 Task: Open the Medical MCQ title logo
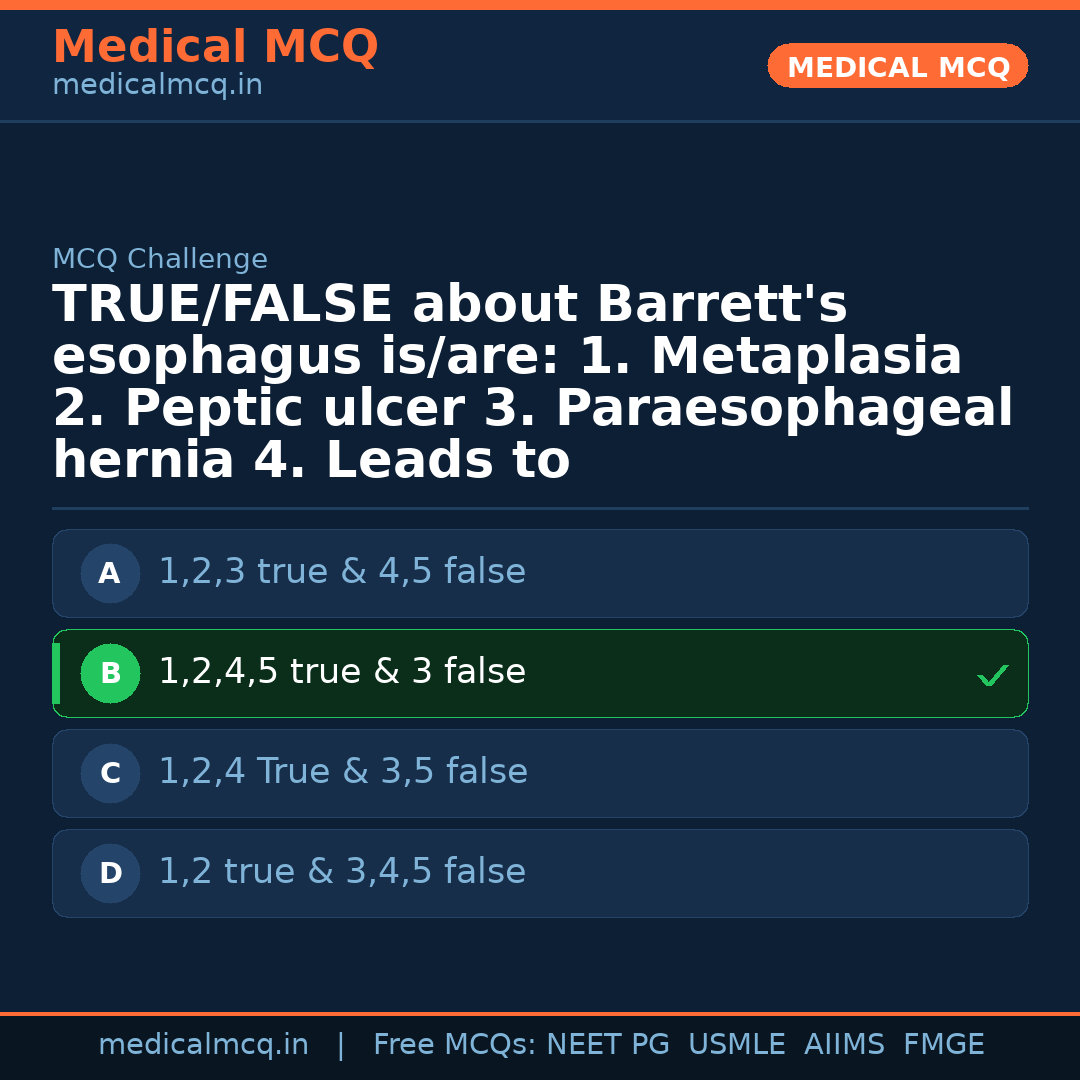(215, 47)
